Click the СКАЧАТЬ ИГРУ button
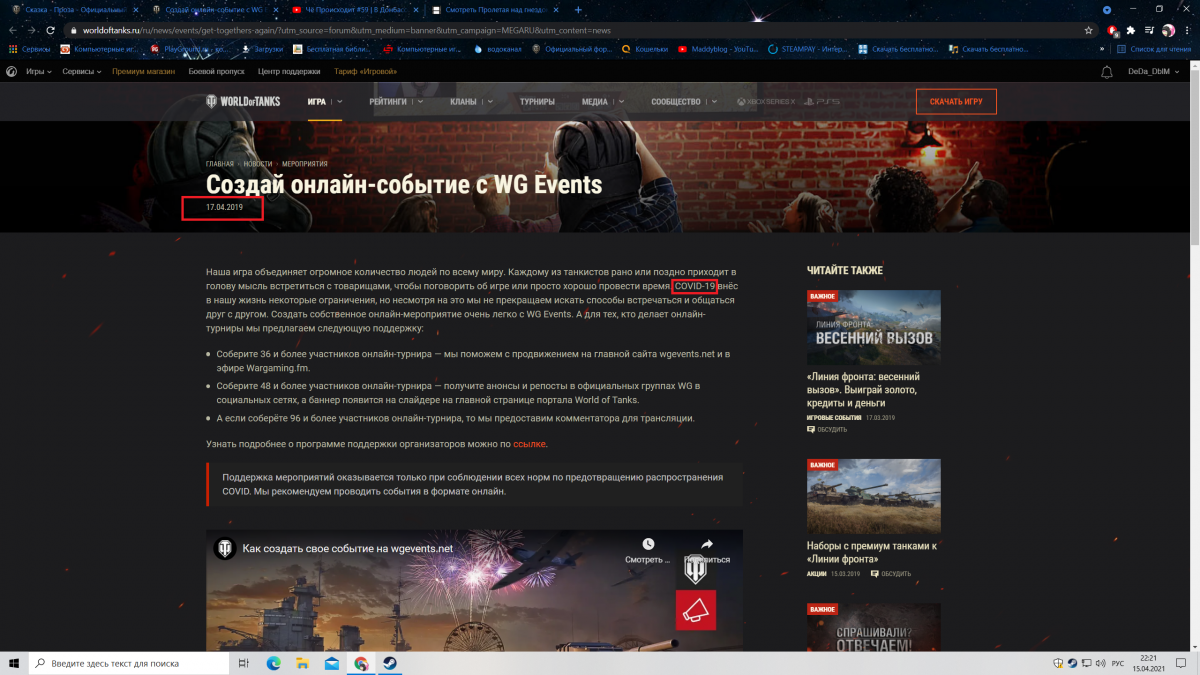This screenshot has width=1200, height=675. point(956,102)
